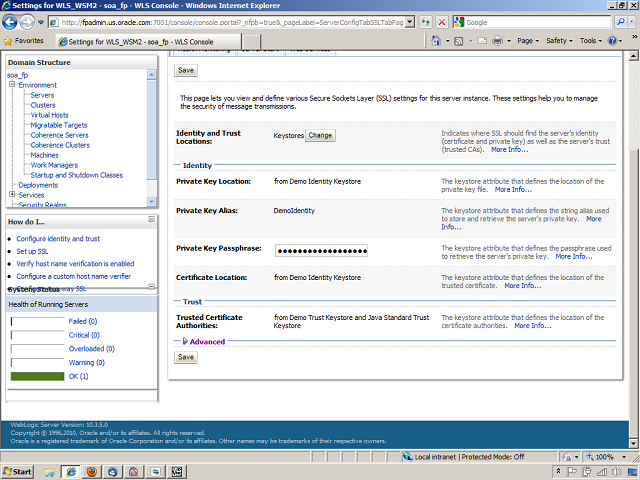Click the Print icon in the command bar
This screenshot has width=640, height=480.
[497, 41]
